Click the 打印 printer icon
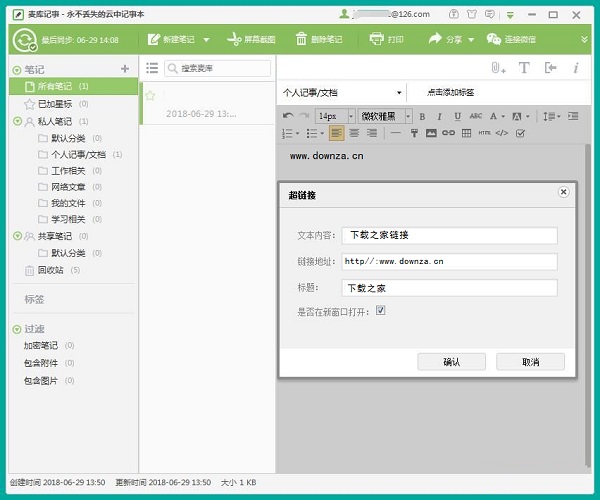The width and height of the screenshot is (600, 500). (377, 39)
